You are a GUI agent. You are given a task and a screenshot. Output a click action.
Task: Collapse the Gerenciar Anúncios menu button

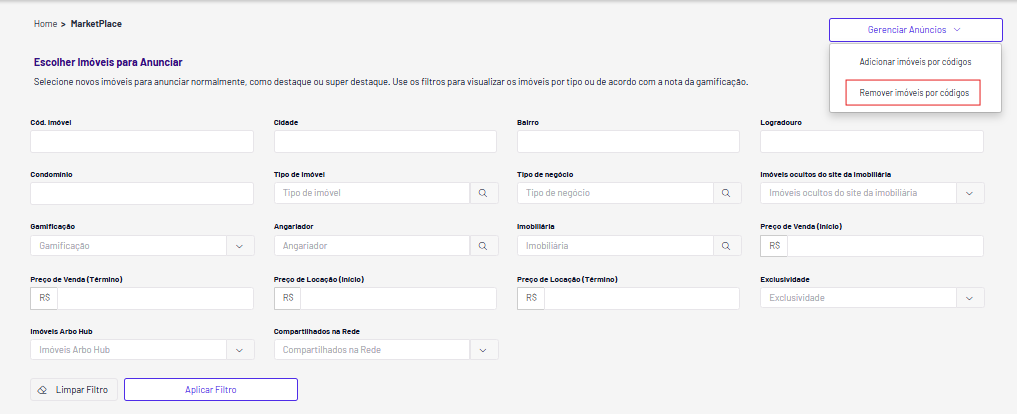[915, 30]
